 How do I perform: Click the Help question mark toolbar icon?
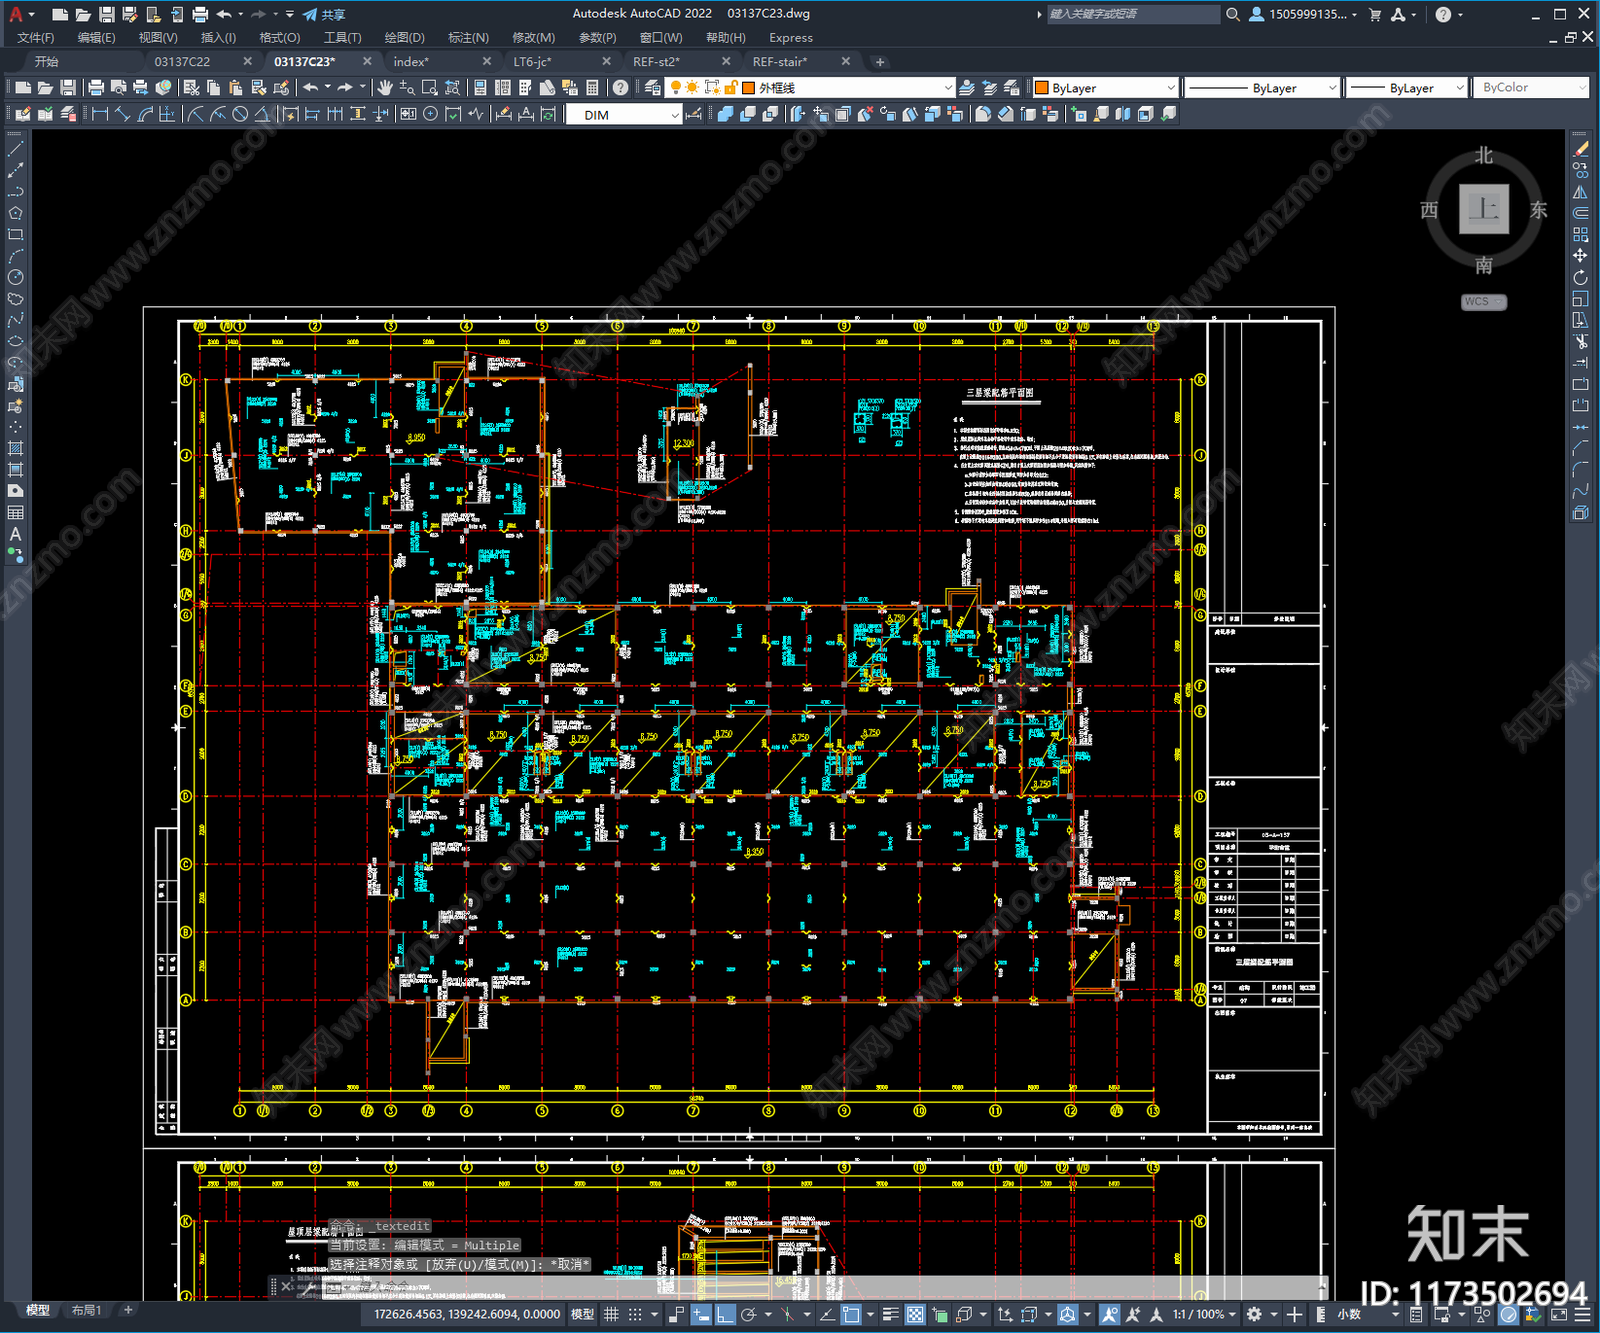click(x=621, y=88)
